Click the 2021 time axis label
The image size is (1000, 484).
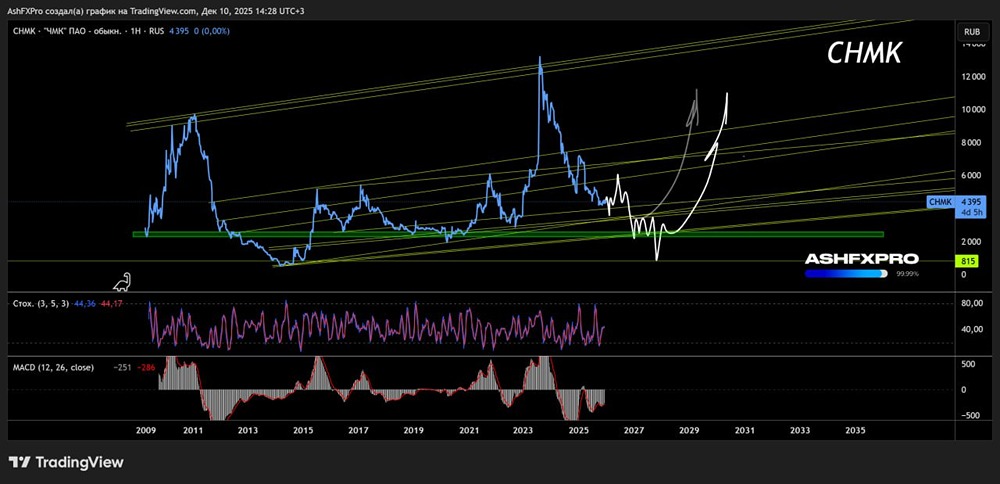coord(469,430)
